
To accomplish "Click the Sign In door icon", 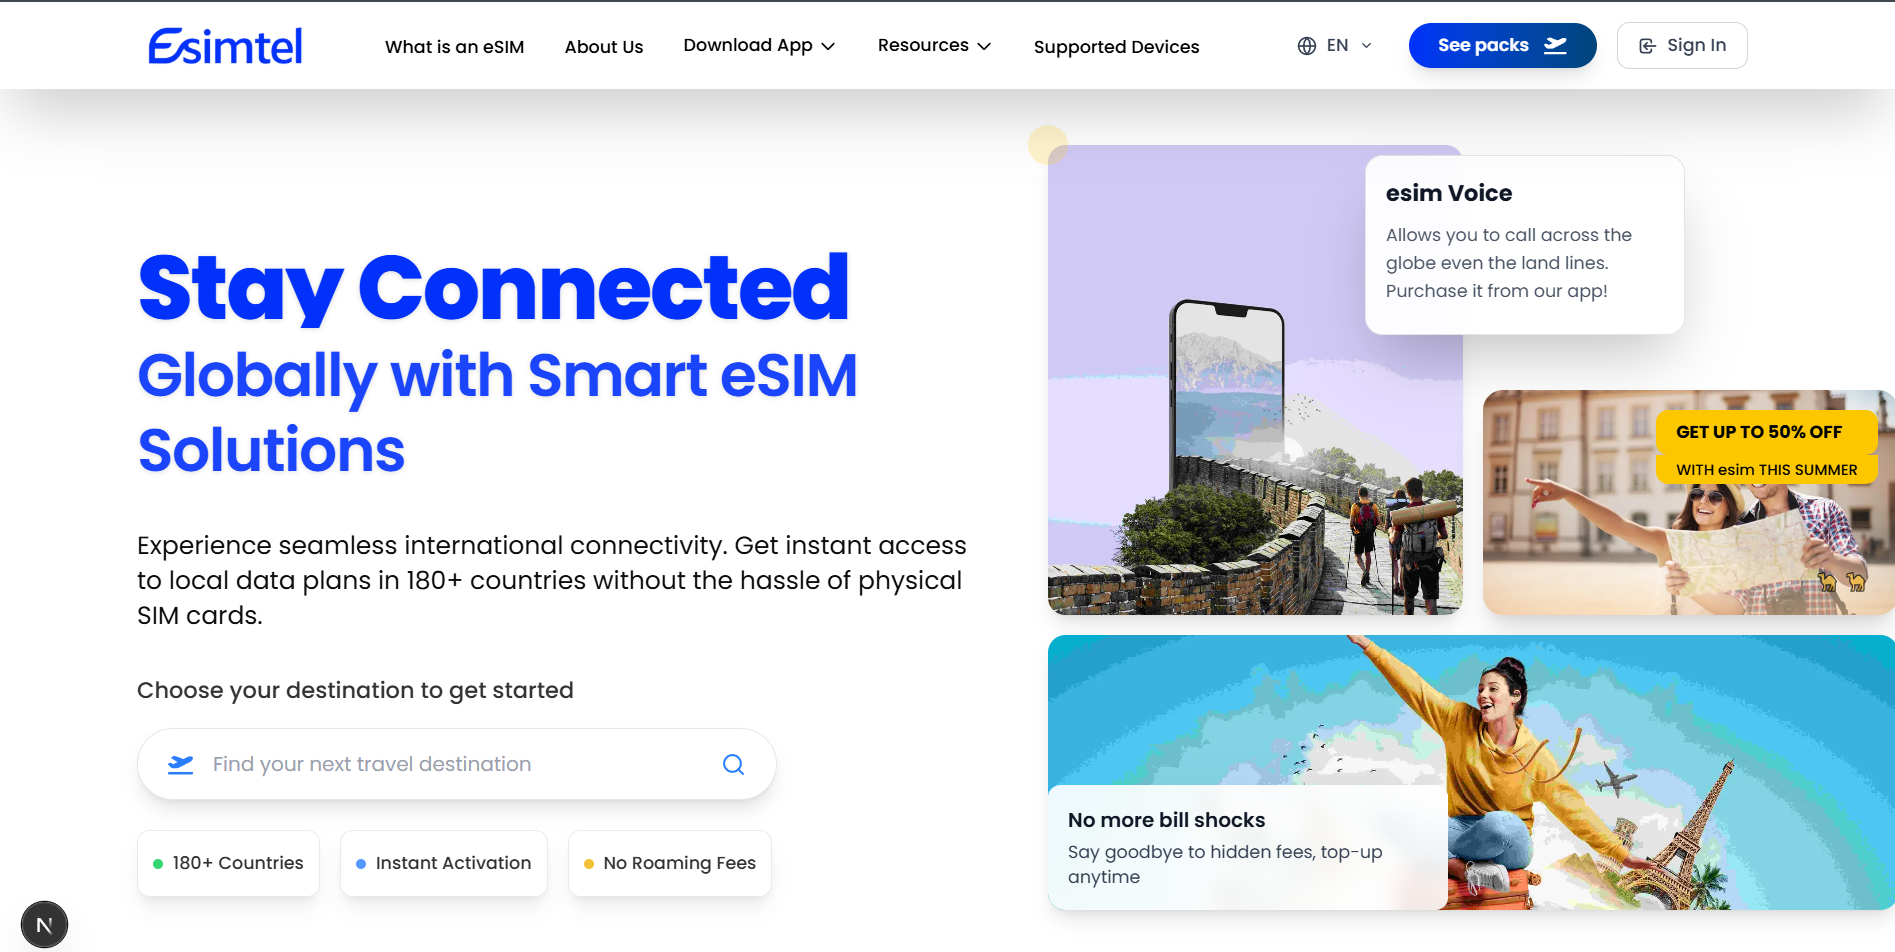I will tap(1647, 46).
